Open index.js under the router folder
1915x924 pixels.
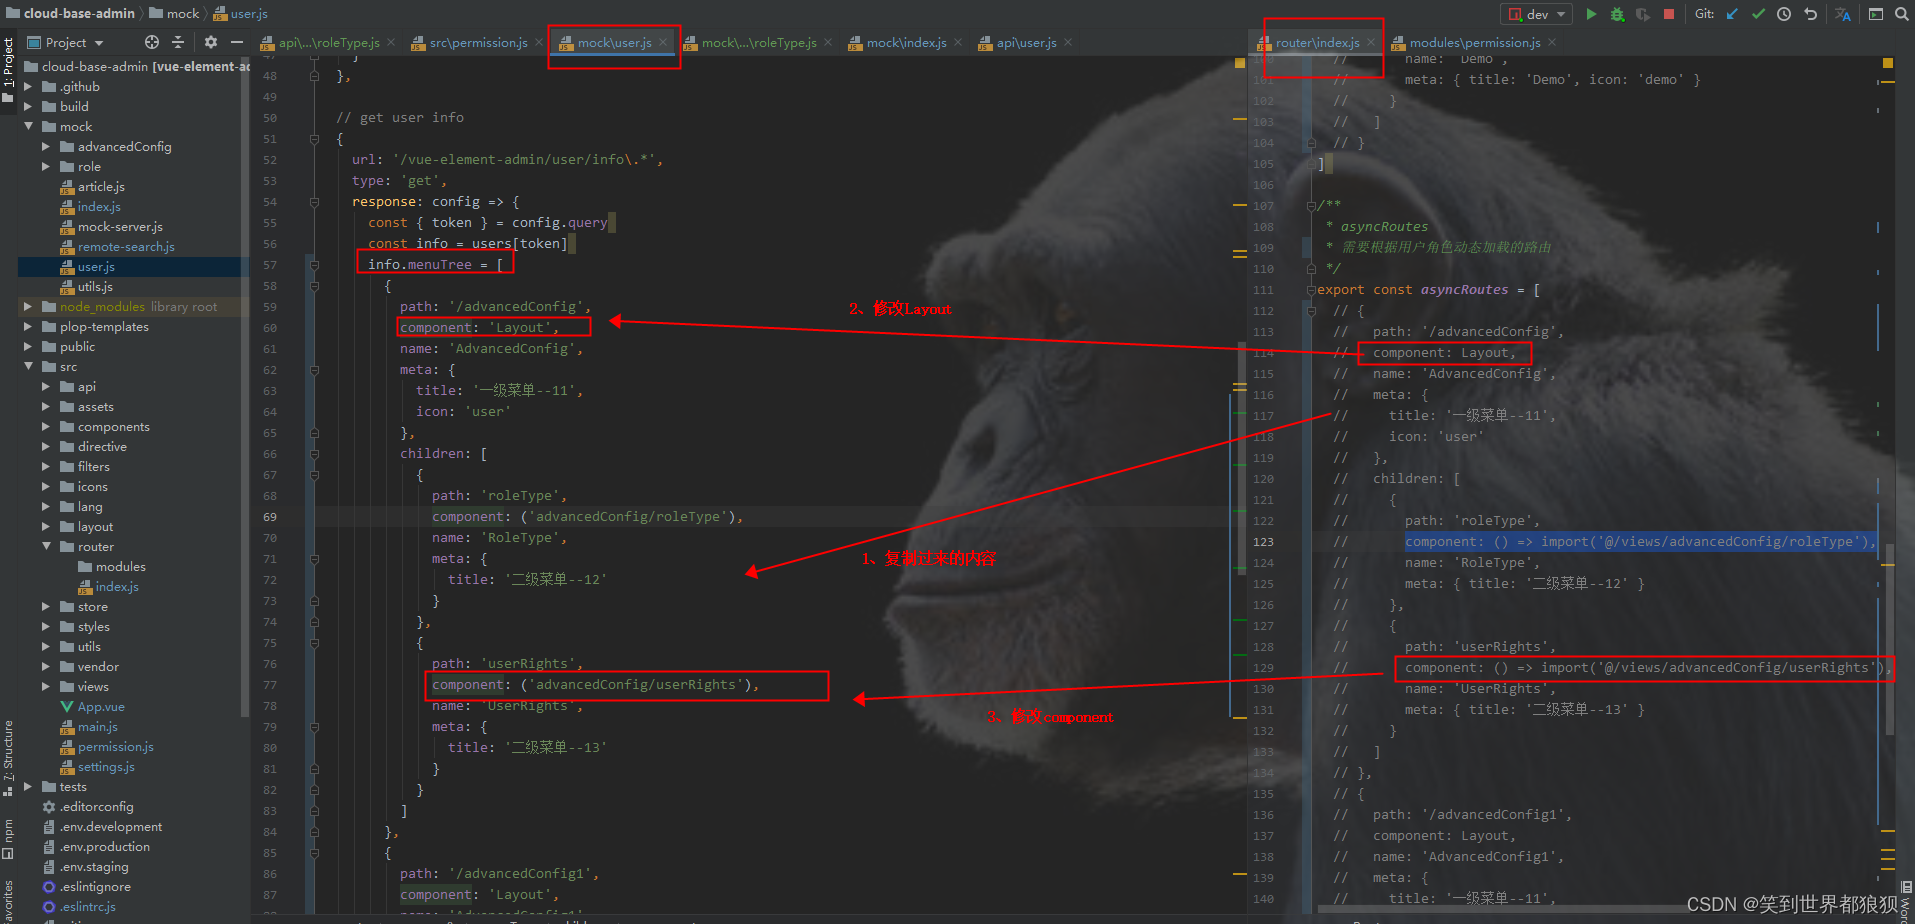click(x=117, y=587)
